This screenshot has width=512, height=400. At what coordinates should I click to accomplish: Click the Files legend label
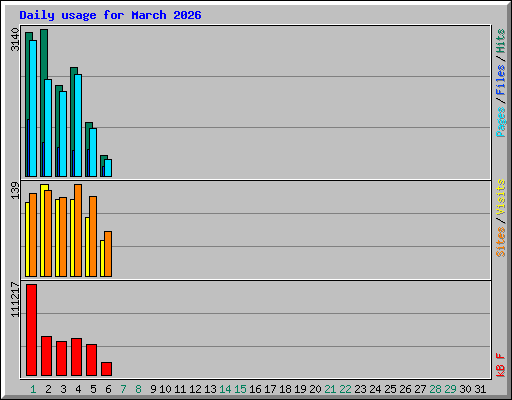500,79
